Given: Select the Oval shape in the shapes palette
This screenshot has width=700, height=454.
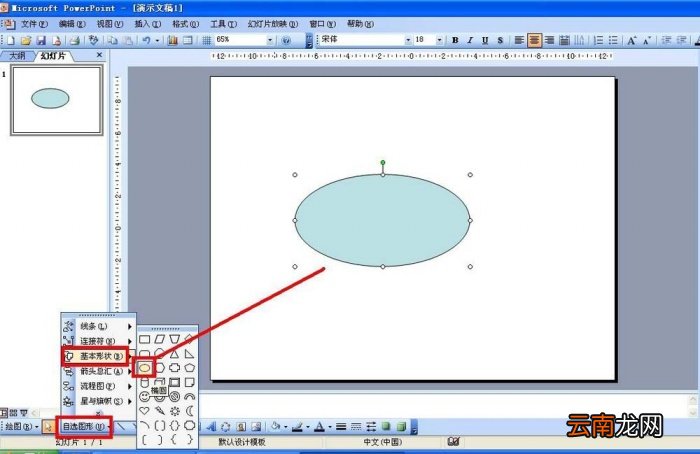Looking at the screenshot, I should pos(145,368).
